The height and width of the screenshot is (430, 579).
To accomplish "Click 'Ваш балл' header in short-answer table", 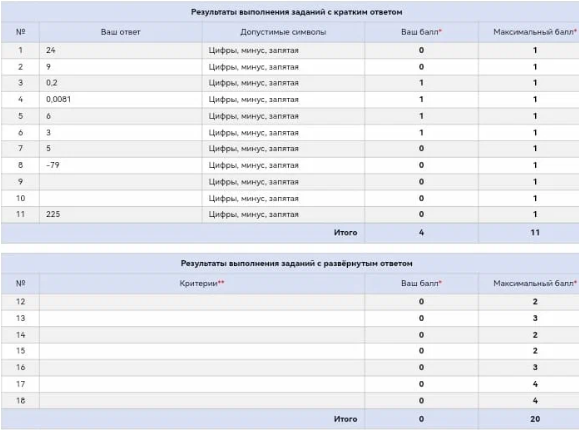I will pos(421,32).
